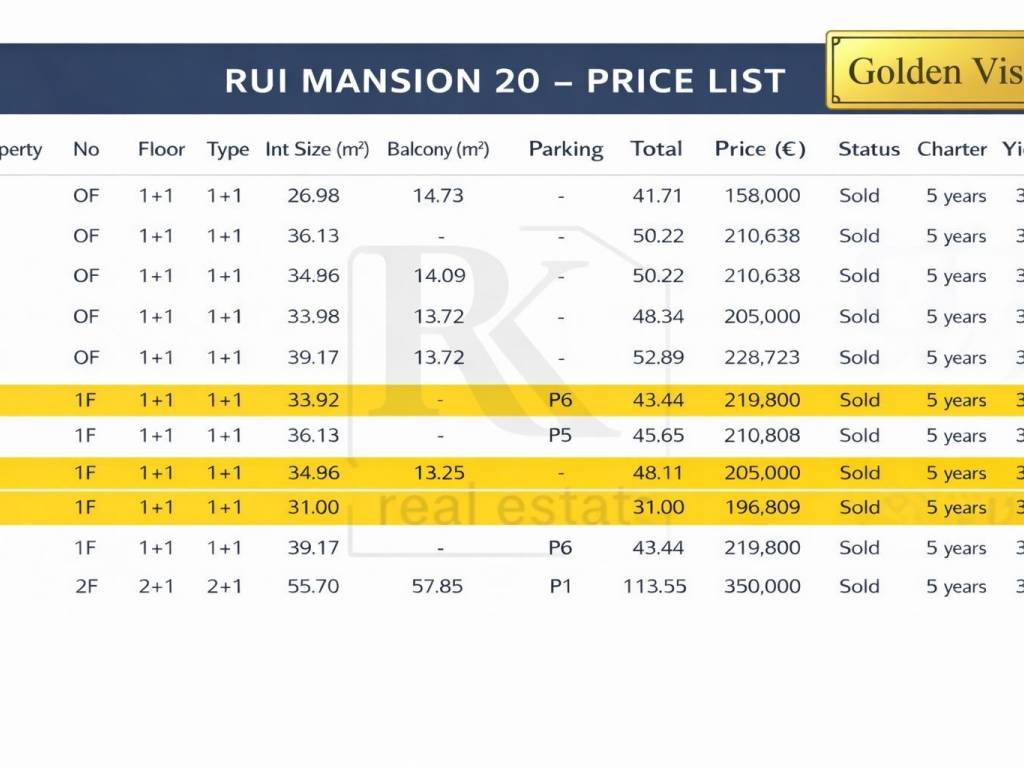Click the Charter column header
This screenshot has height=768, width=1024.
(952, 149)
